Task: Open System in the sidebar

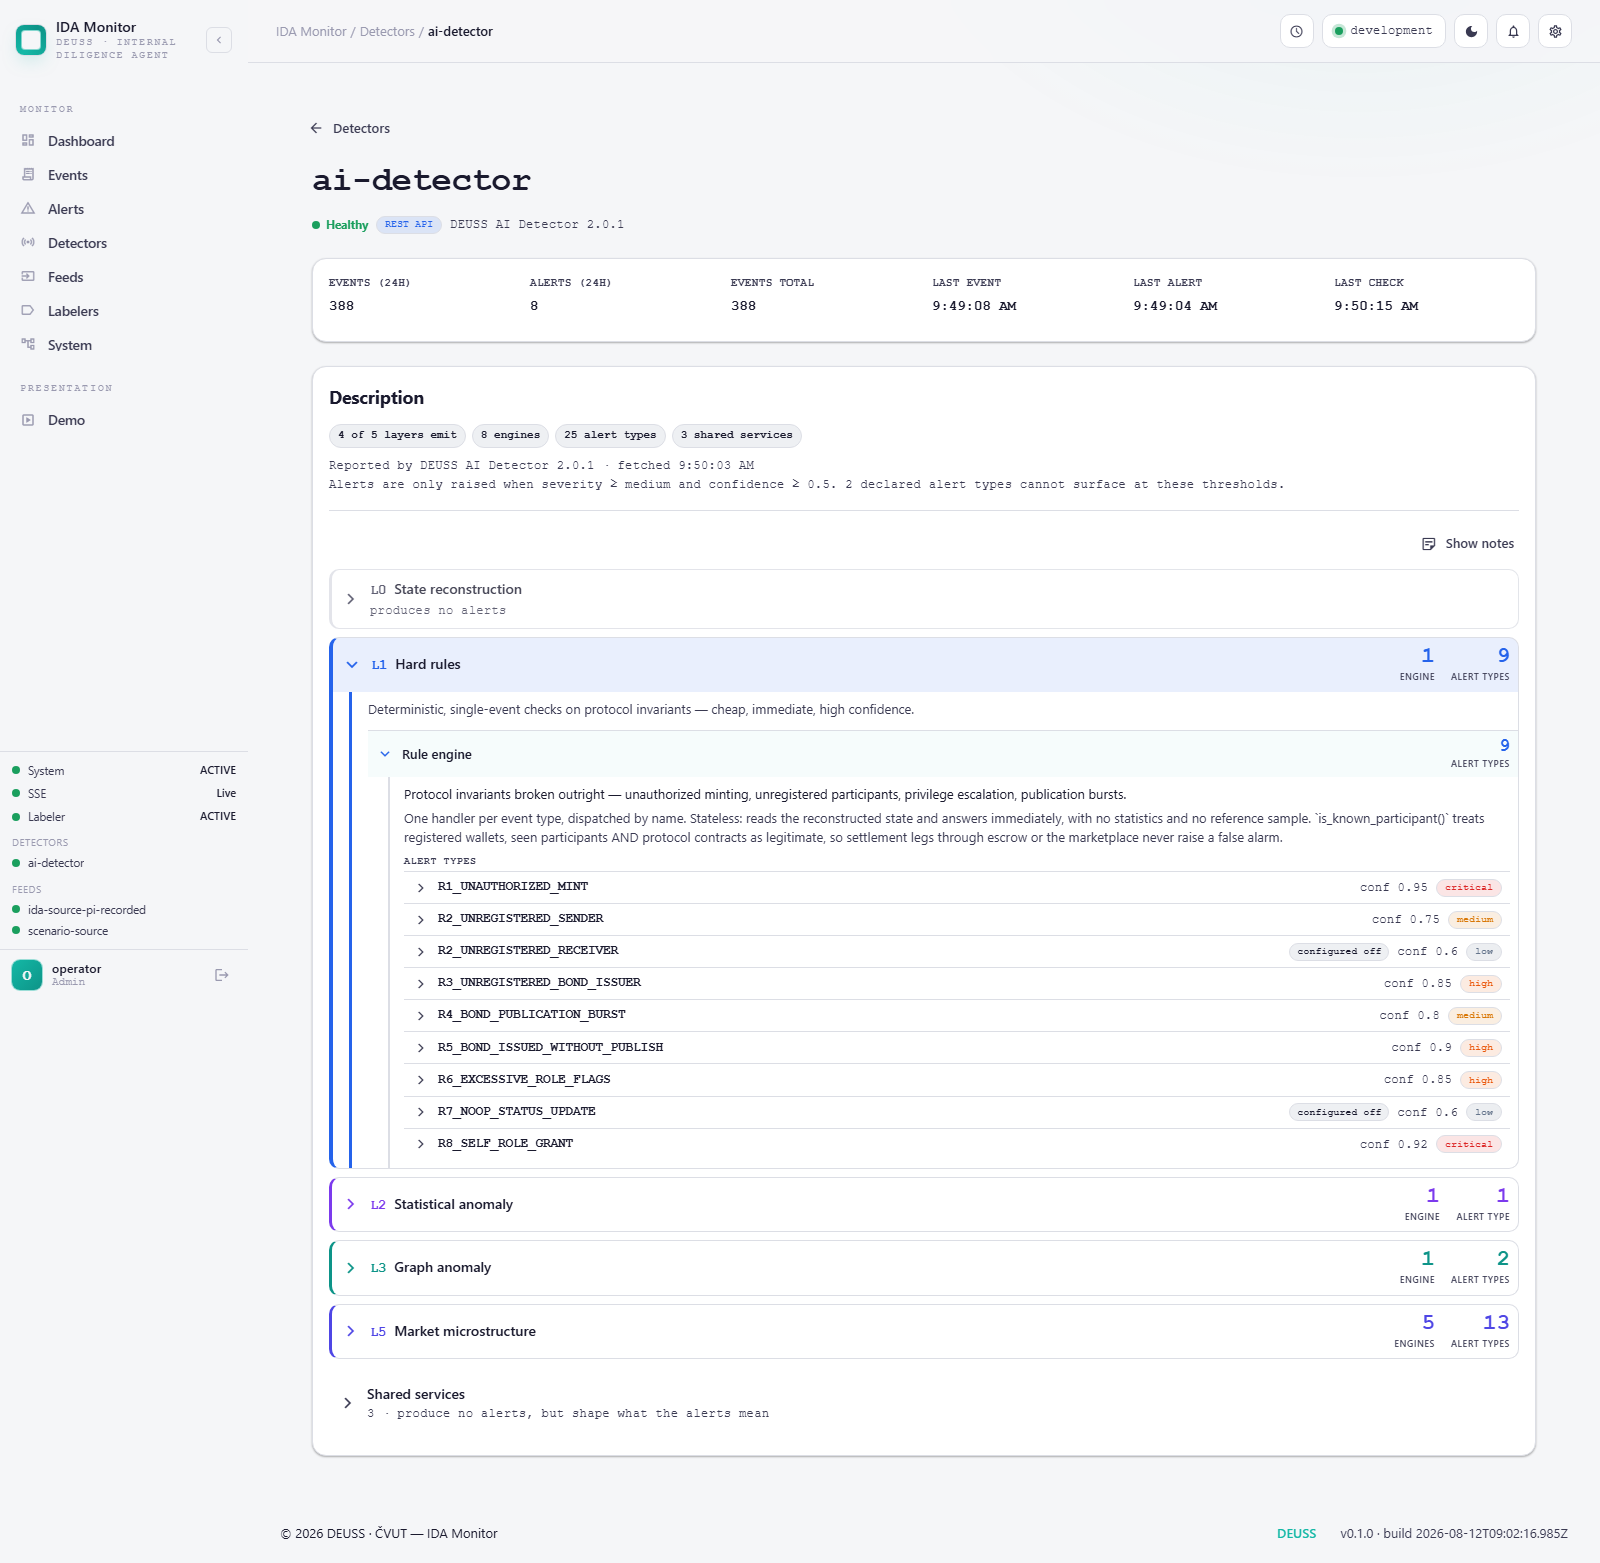Action: point(124,345)
